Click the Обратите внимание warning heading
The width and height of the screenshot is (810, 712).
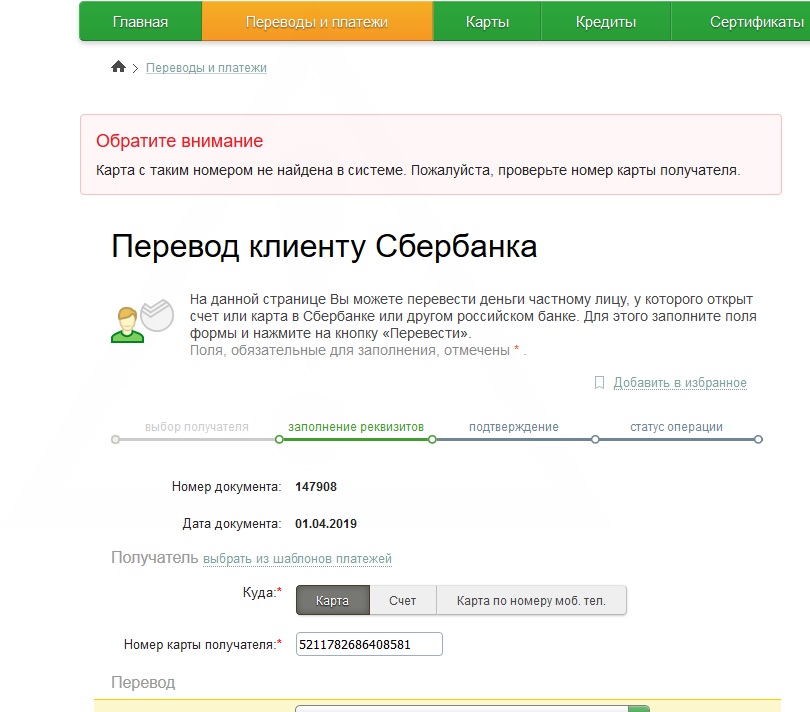point(179,141)
